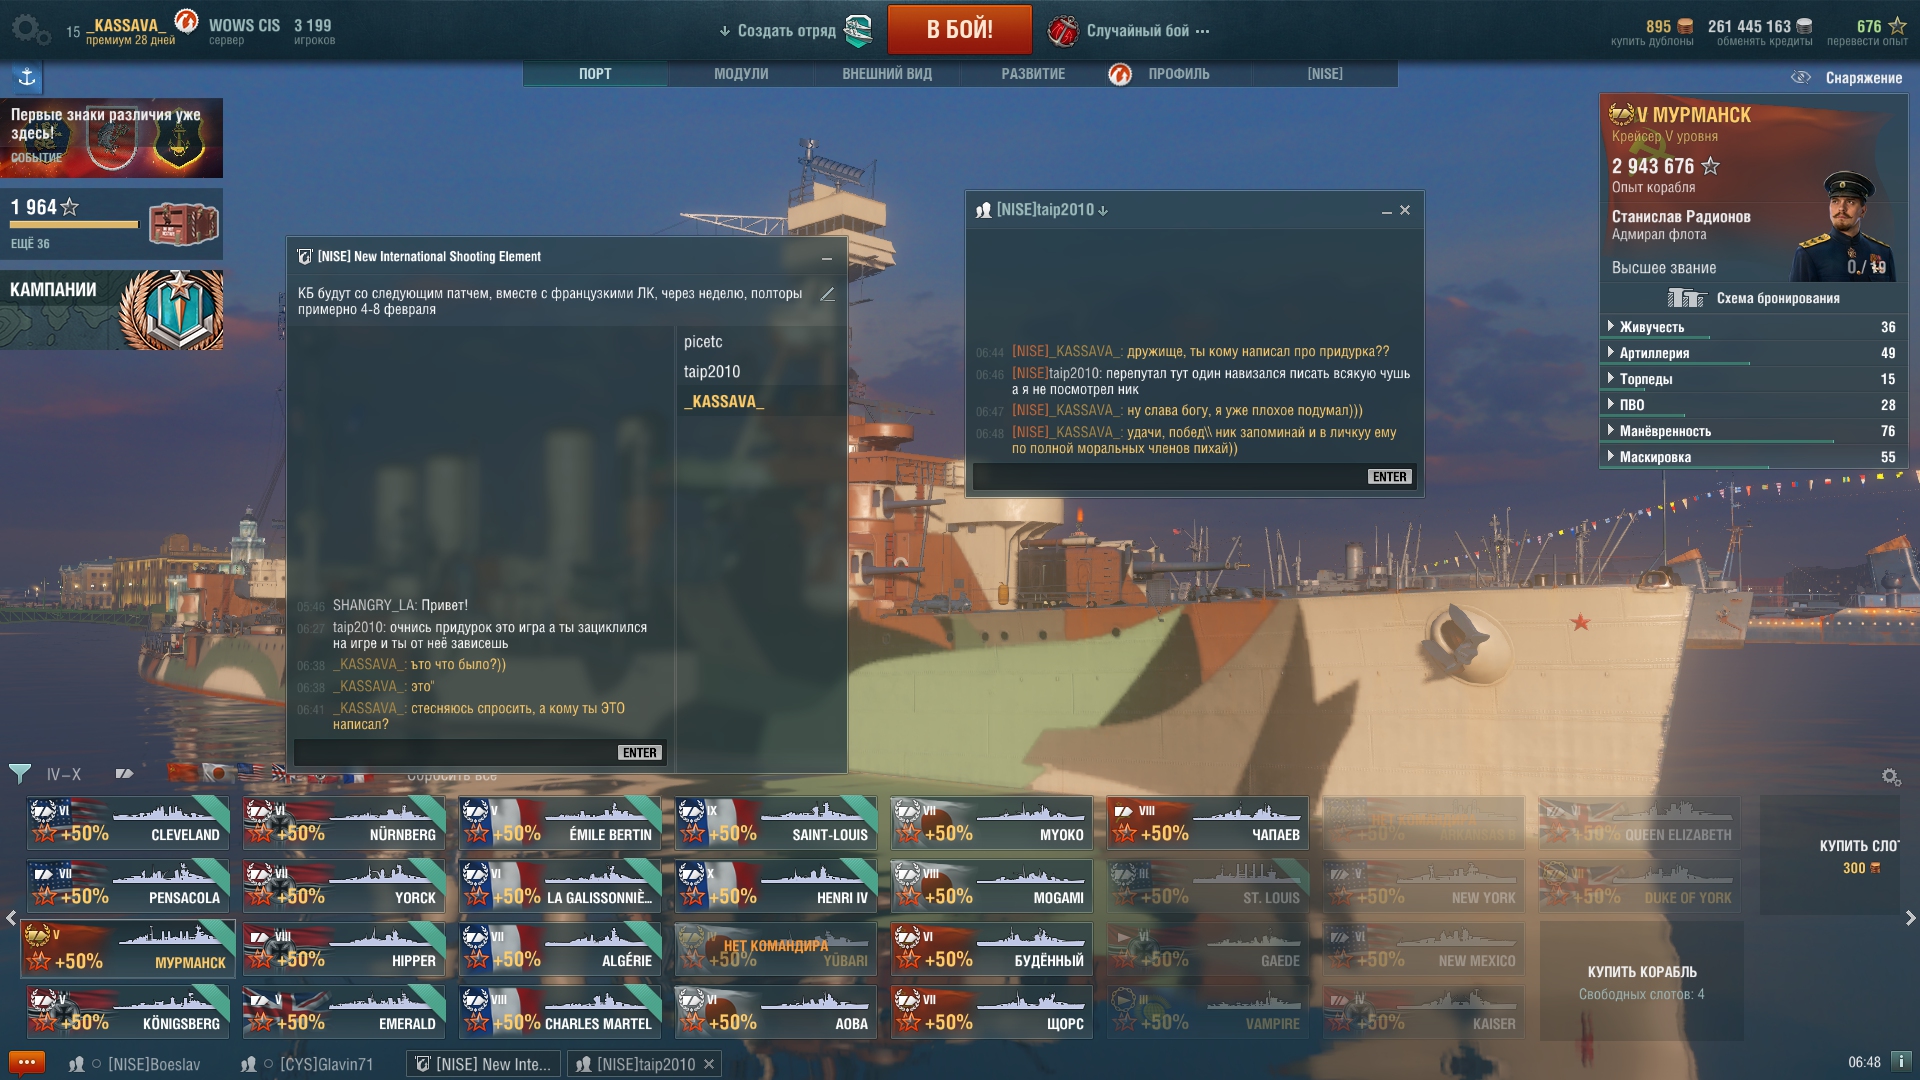Open the armor scheme ship icon
Image resolution: width=1920 pixels, height=1080 pixels.
click(1686, 298)
